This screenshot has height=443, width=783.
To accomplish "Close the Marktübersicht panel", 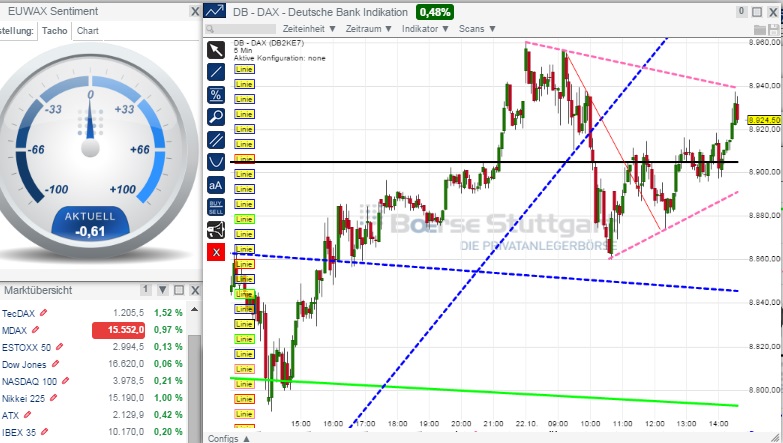I will [x=195, y=290].
